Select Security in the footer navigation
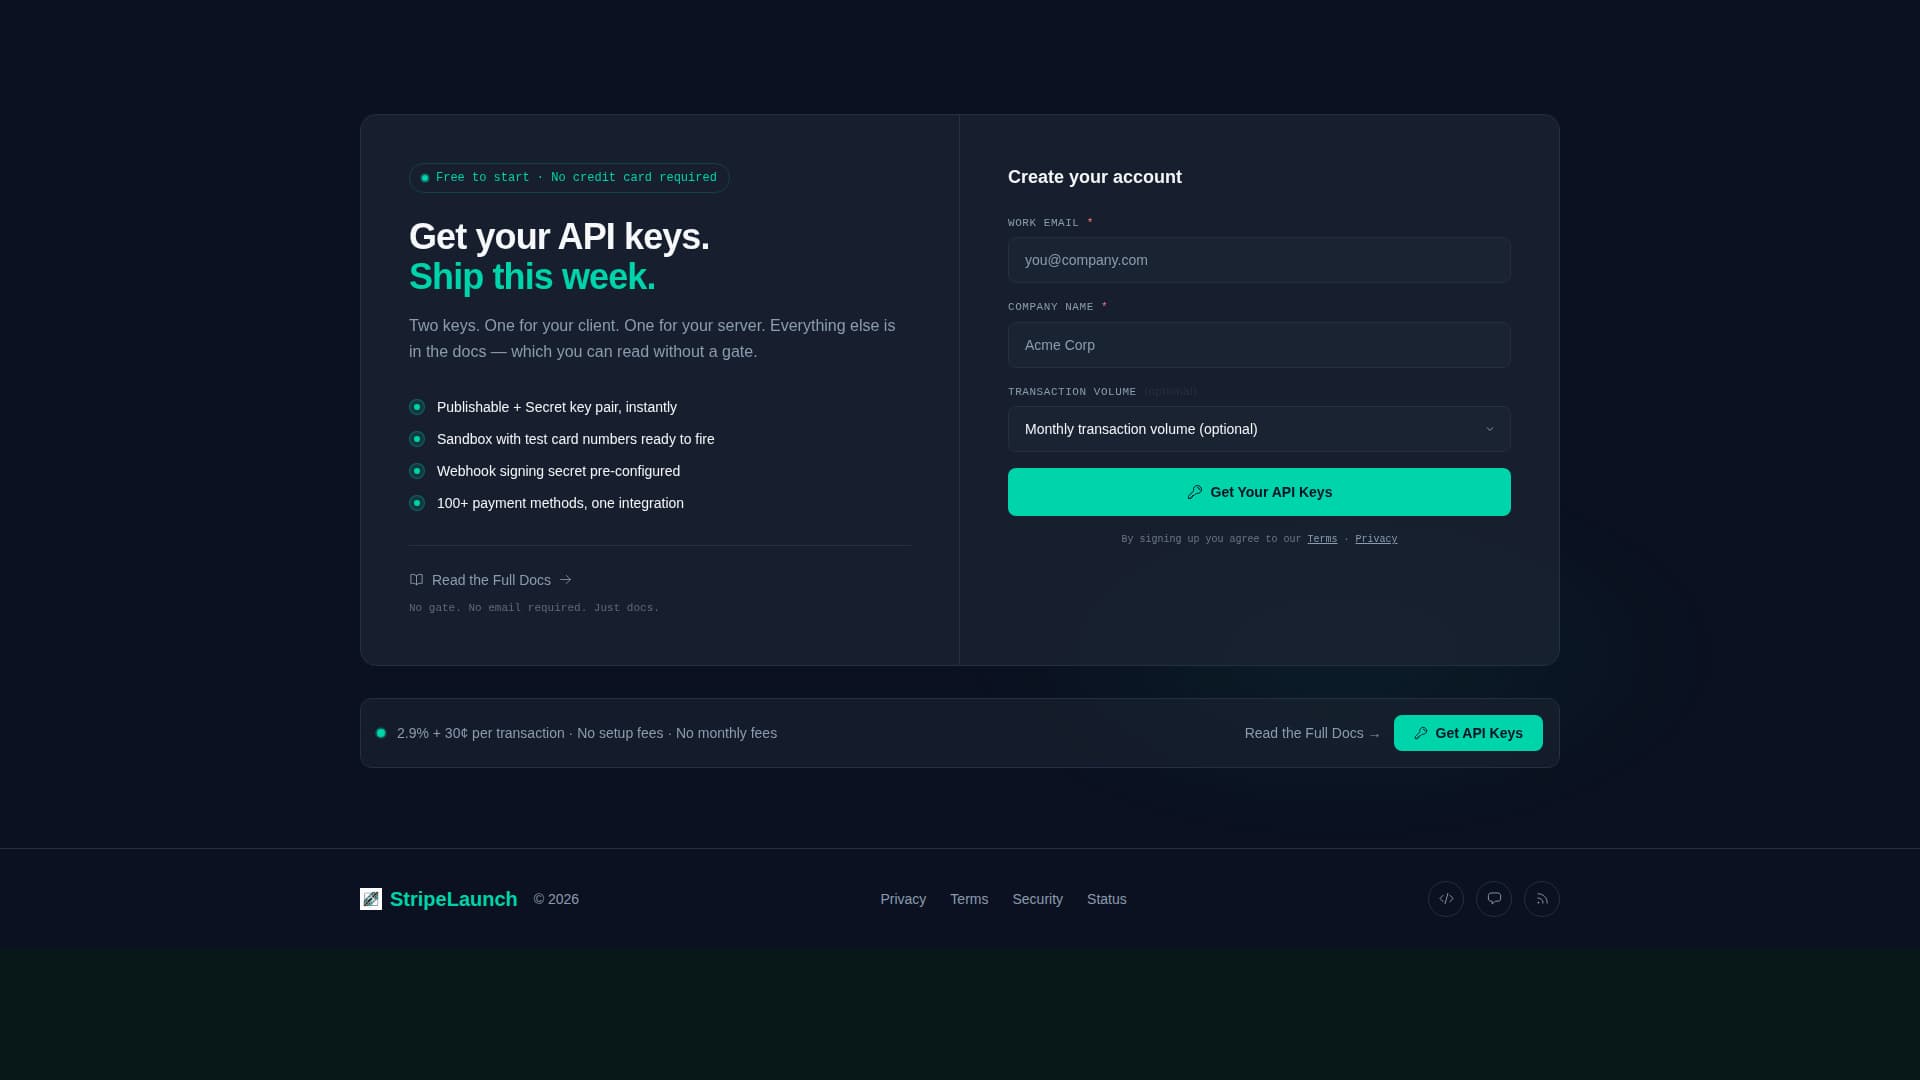 1037,898
